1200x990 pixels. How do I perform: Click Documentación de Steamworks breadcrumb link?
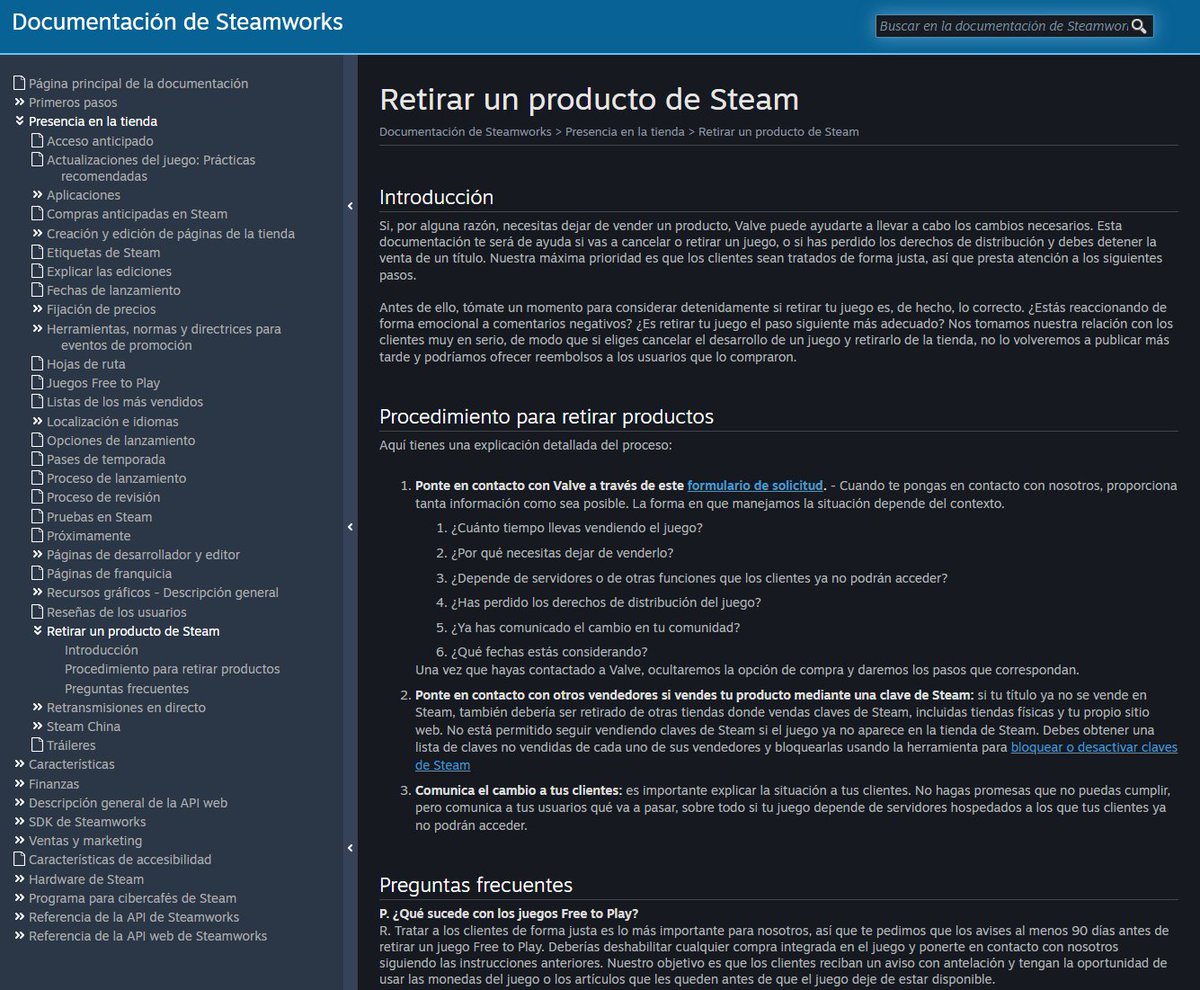[465, 132]
